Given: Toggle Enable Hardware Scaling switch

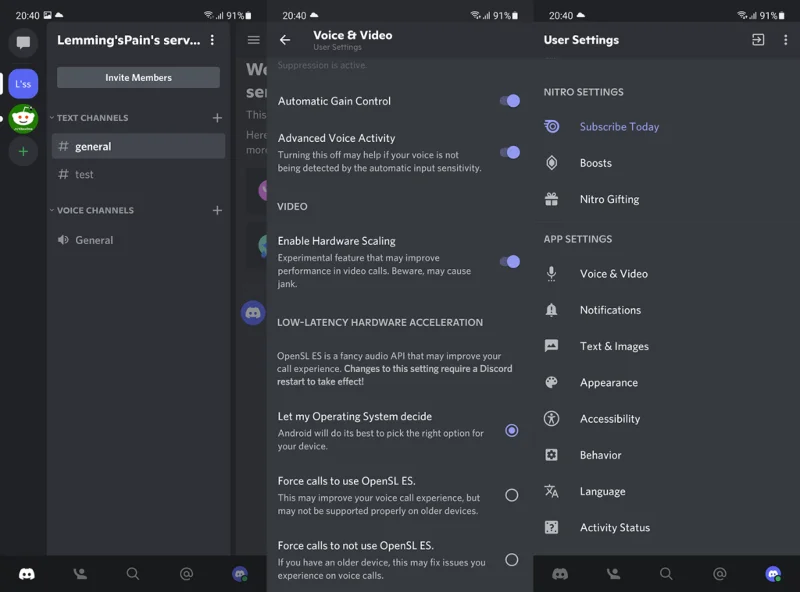Looking at the screenshot, I should [510, 262].
